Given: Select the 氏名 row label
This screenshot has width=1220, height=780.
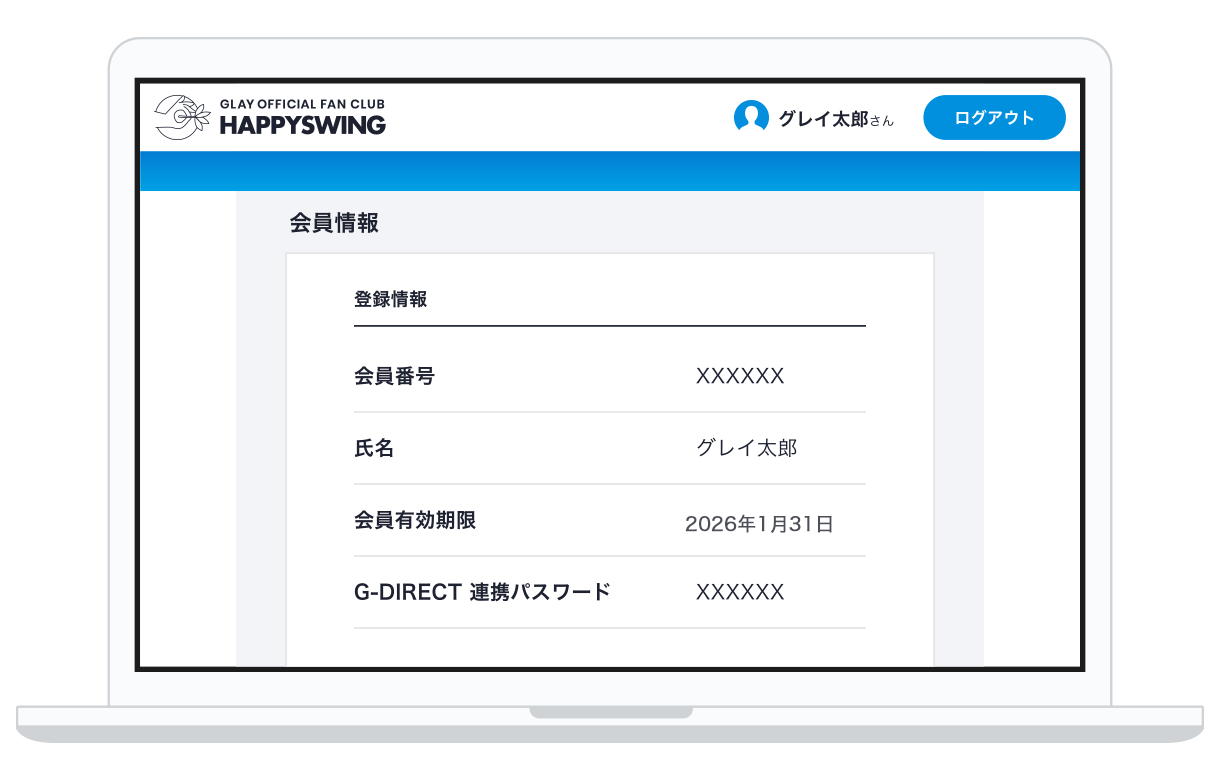Looking at the screenshot, I should [374, 448].
